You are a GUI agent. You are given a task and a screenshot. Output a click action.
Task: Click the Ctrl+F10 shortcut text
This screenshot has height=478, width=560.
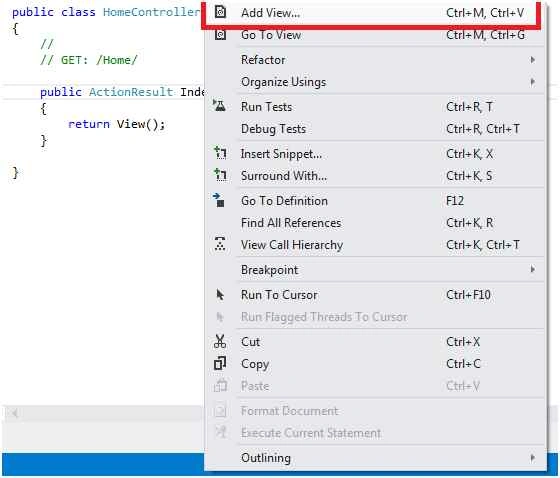coord(468,295)
